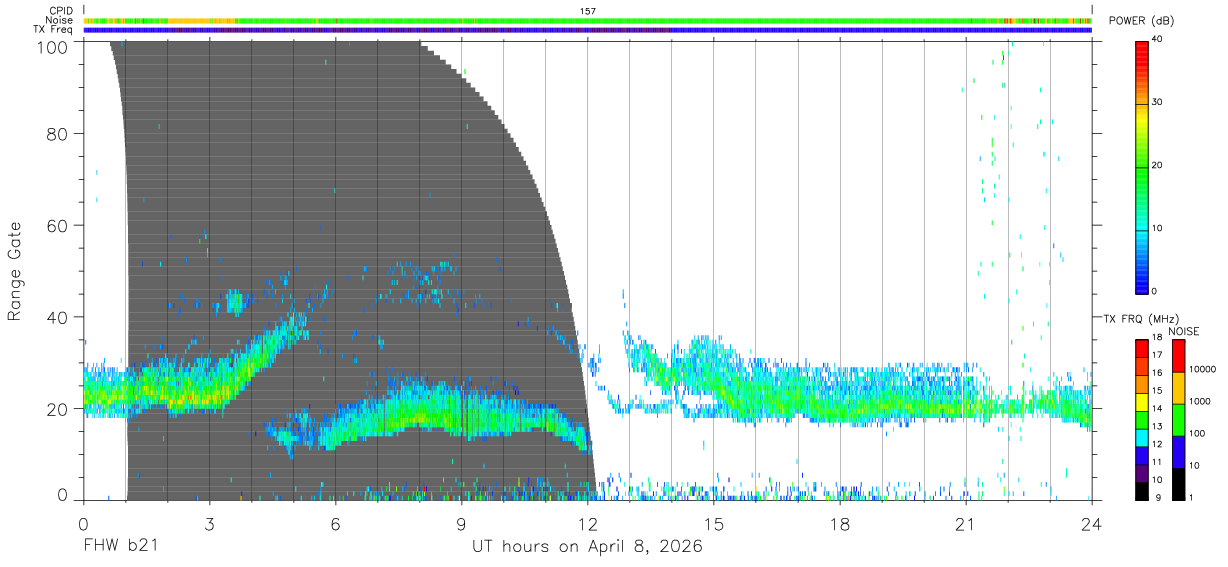Image resolution: width=1228 pixels, height=567 pixels.
Task: Click the POWER (dB) color bar
Action: 1143,167
